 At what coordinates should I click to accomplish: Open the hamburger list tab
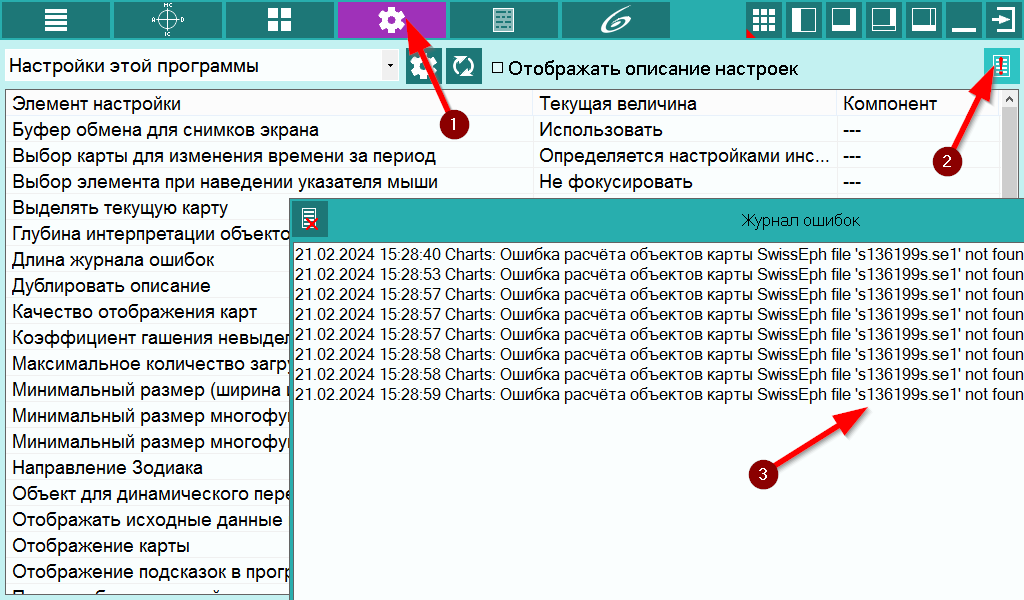pos(56,20)
